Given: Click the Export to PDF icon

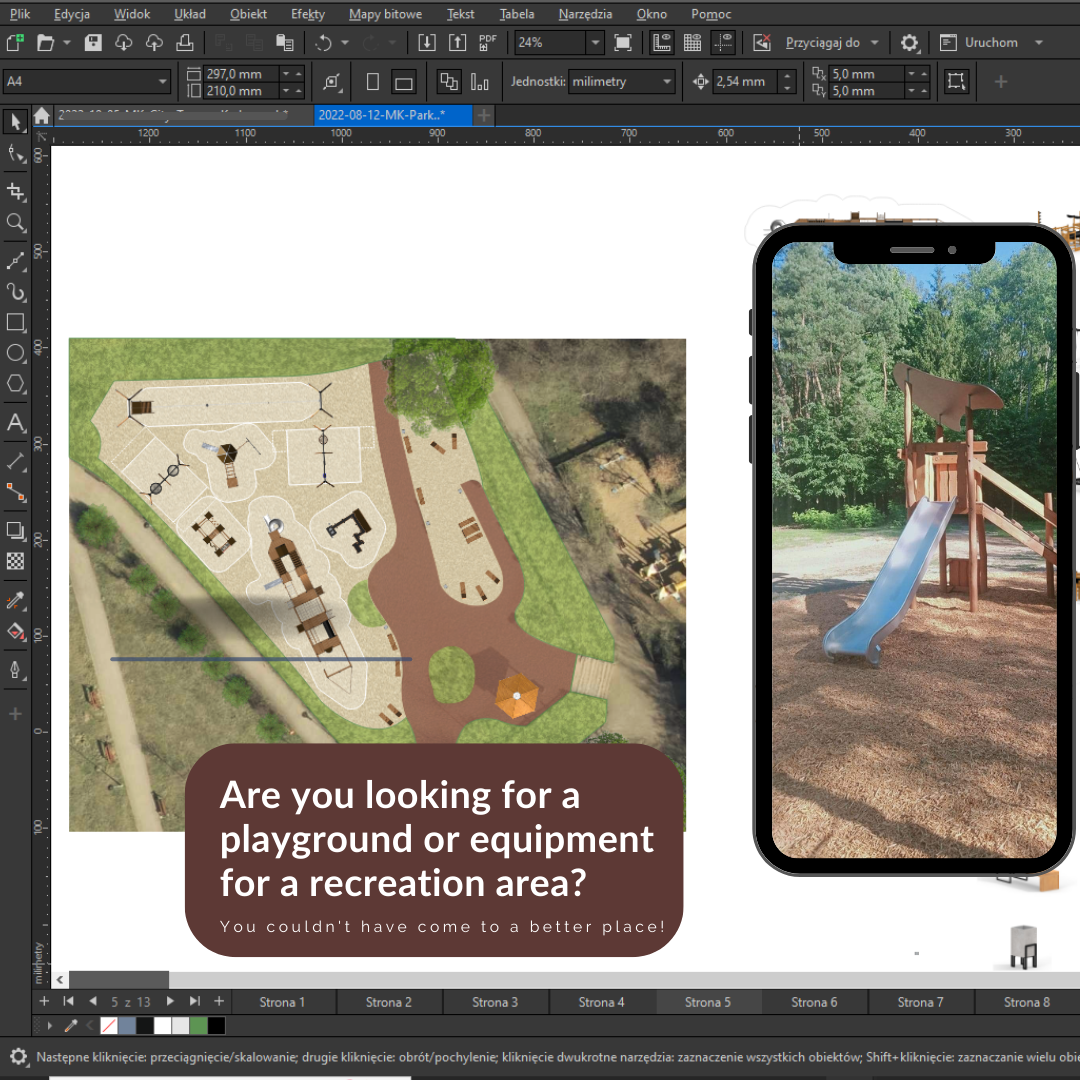Looking at the screenshot, I should coord(488,43).
